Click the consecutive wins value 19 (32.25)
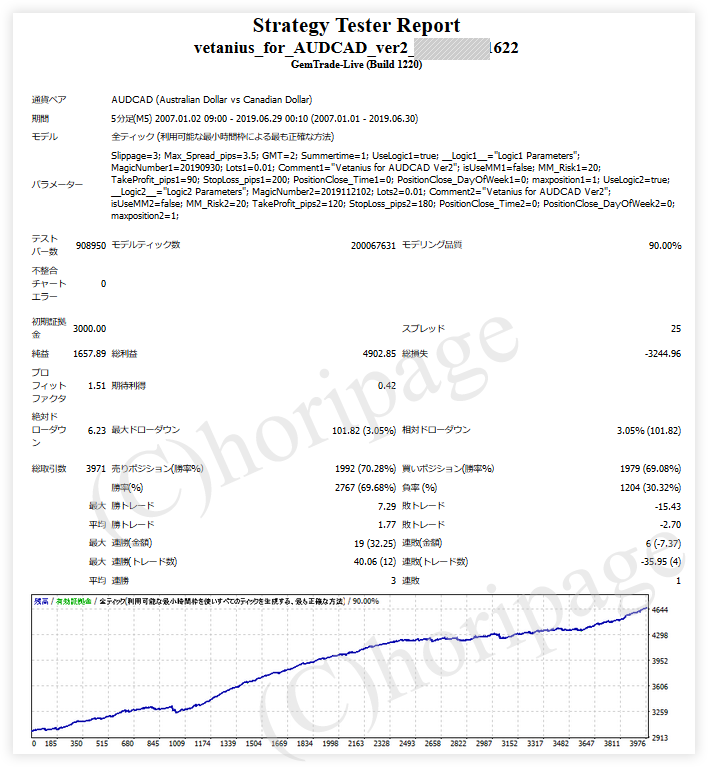The image size is (708, 767). [375, 543]
